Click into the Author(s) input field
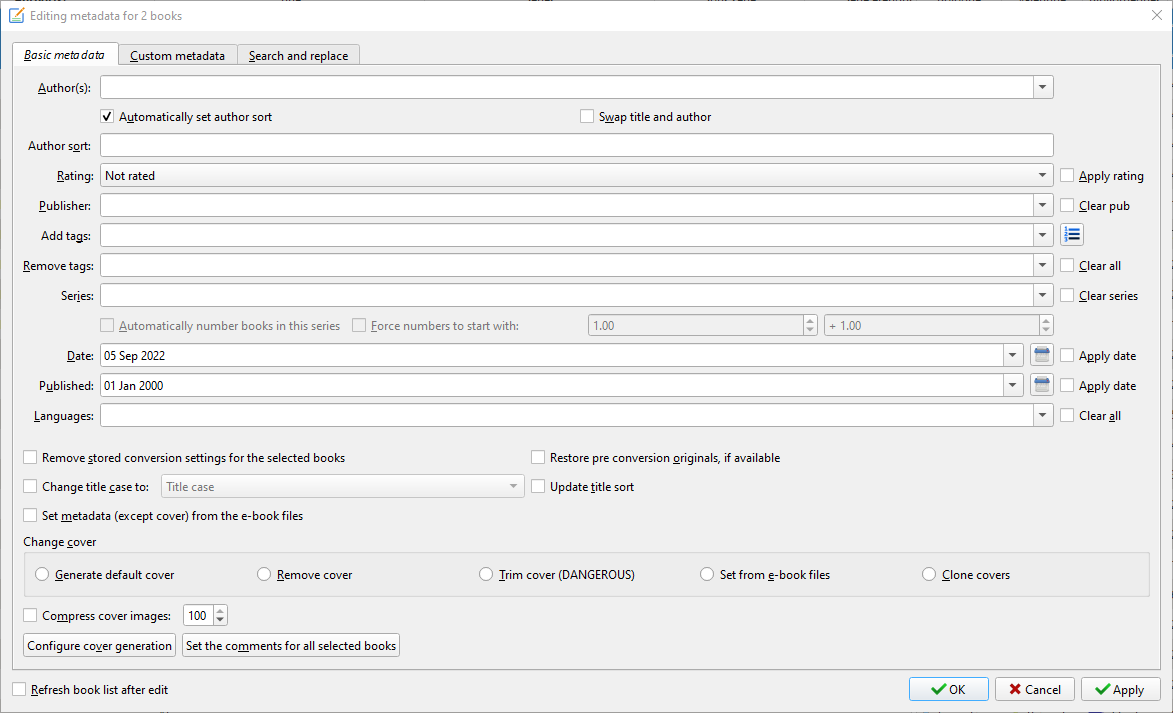 [x=567, y=87]
